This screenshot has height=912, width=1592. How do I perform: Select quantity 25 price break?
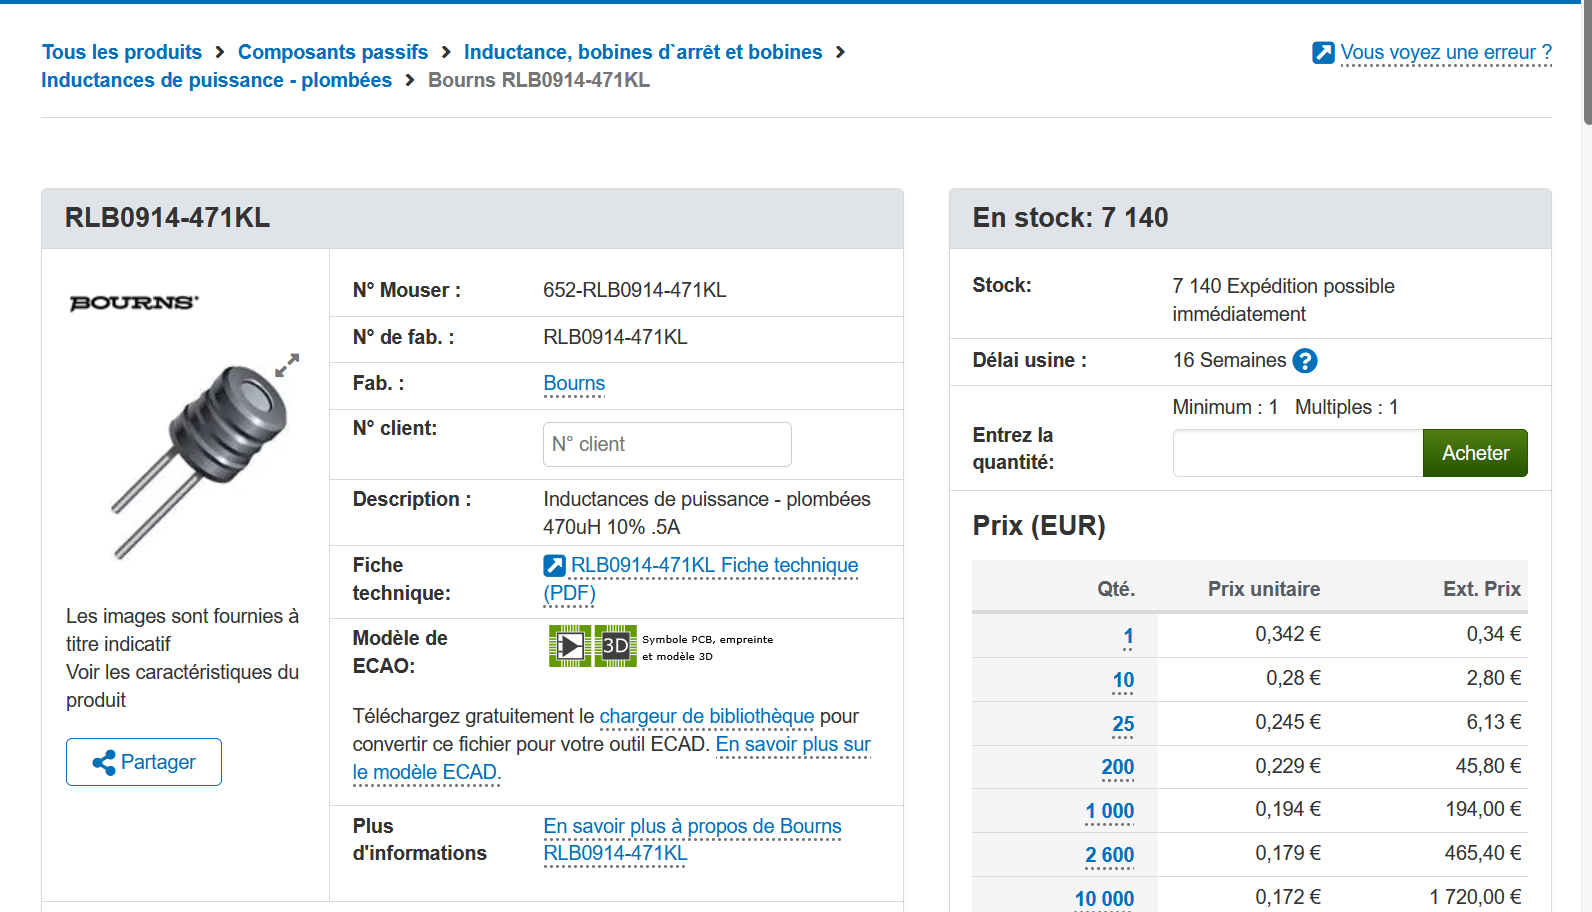pos(1123,724)
